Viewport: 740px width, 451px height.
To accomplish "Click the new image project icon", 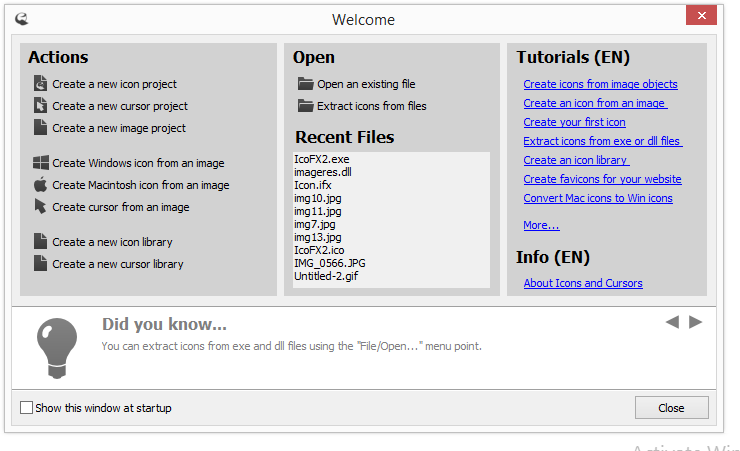I will point(40,128).
